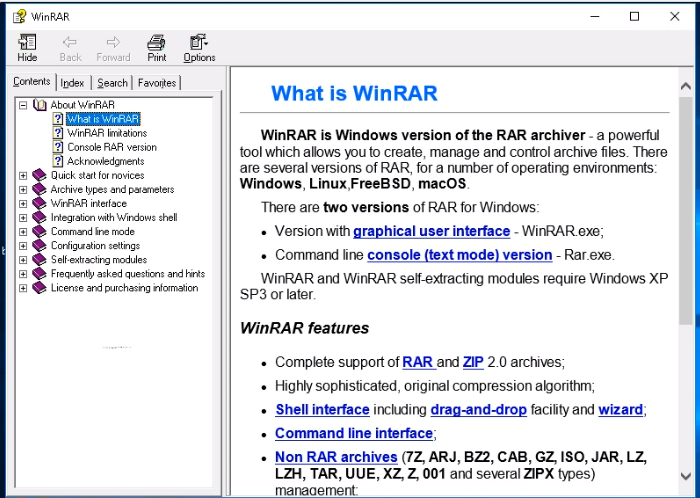The height and width of the screenshot is (498, 700).
Task: Open the drag-and-drop link
Action: 479,410
